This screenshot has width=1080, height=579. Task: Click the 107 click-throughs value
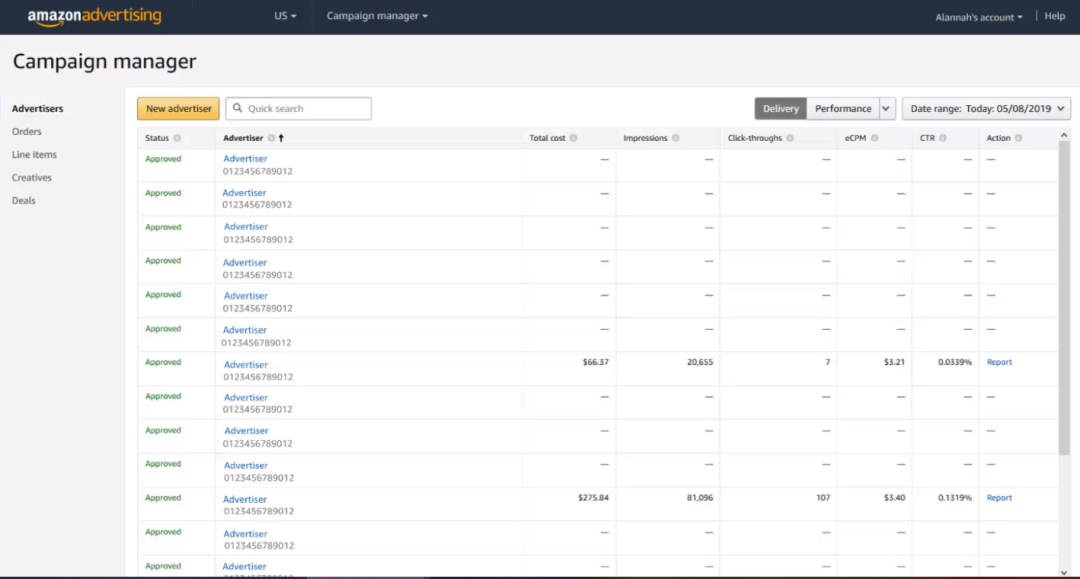coord(823,497)
